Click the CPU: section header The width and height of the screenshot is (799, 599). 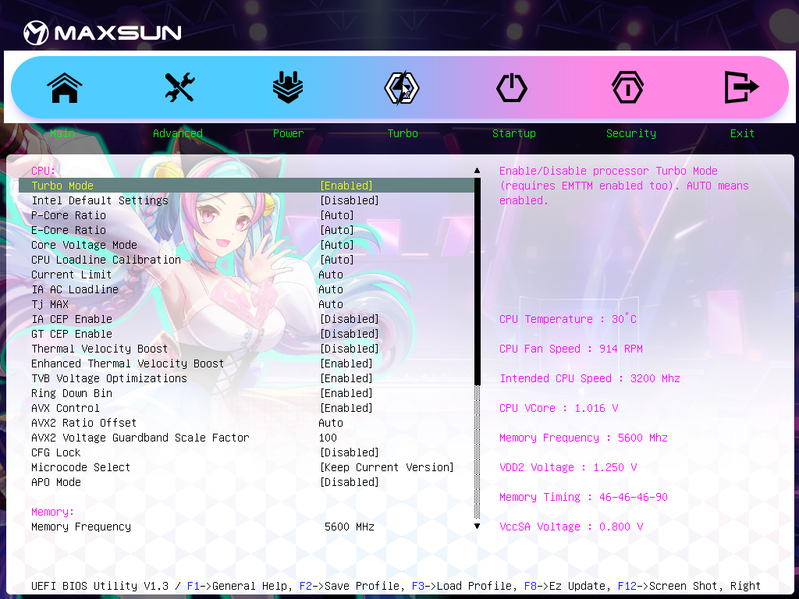(43, 171)
